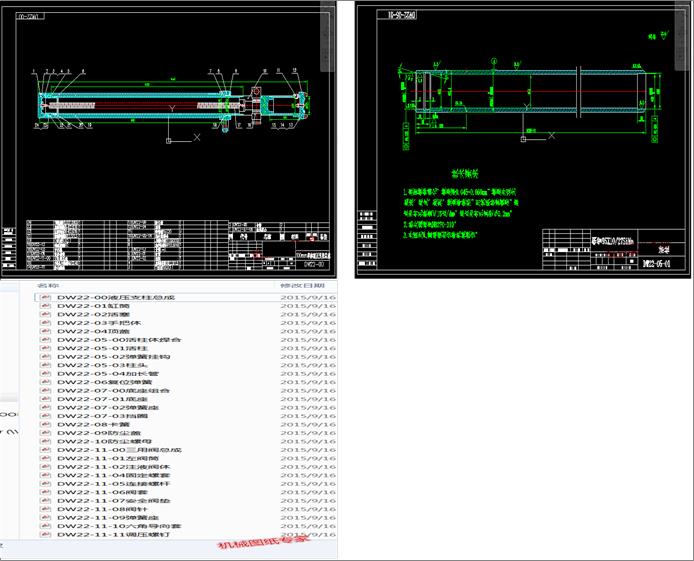Sort files by the 修改日期 column header

(x=302, y=286)
